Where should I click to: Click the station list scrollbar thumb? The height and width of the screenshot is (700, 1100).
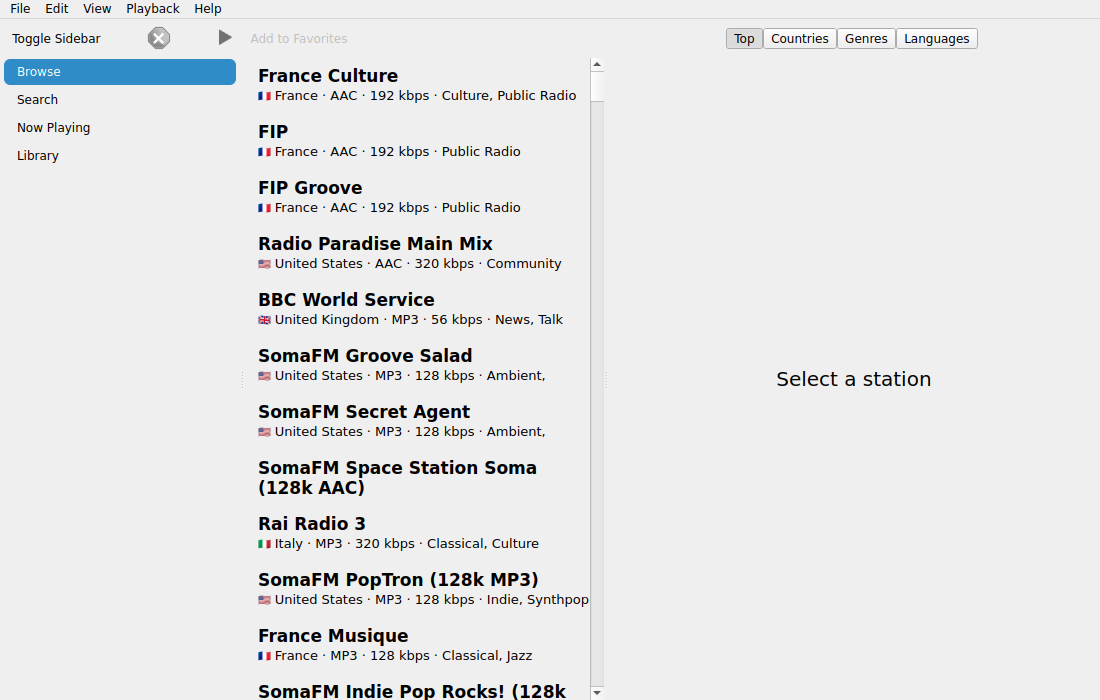click(597, 87)
